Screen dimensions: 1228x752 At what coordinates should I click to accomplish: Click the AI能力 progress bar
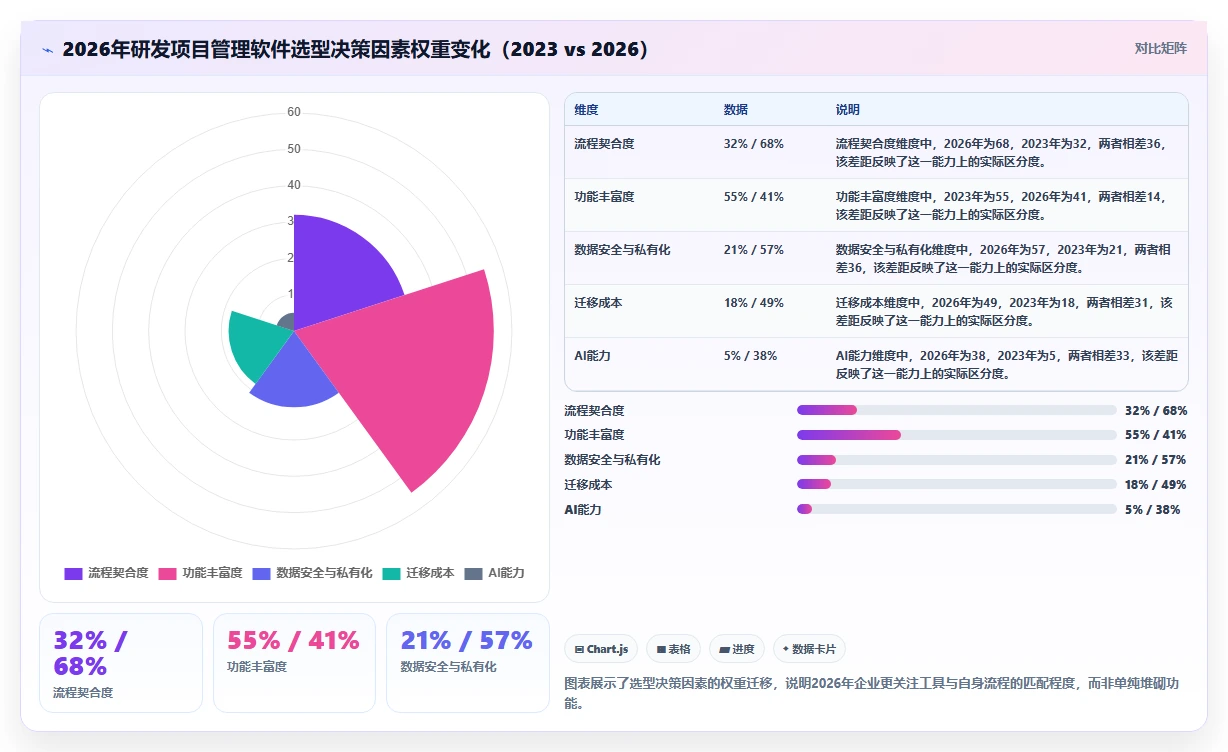click(x=956, y=509)
